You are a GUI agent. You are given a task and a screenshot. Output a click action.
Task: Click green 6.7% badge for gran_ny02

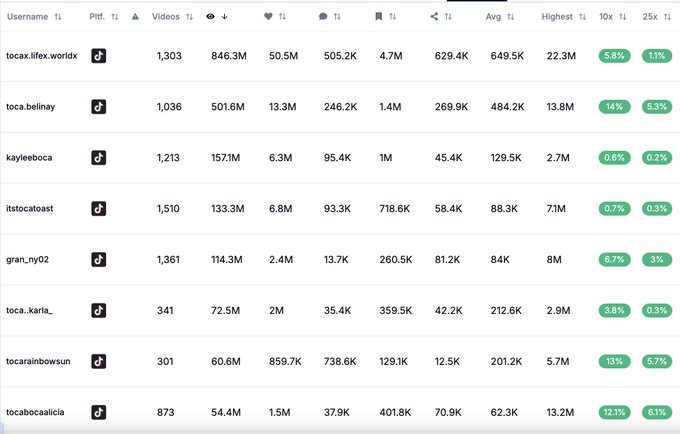pos(615,259)
